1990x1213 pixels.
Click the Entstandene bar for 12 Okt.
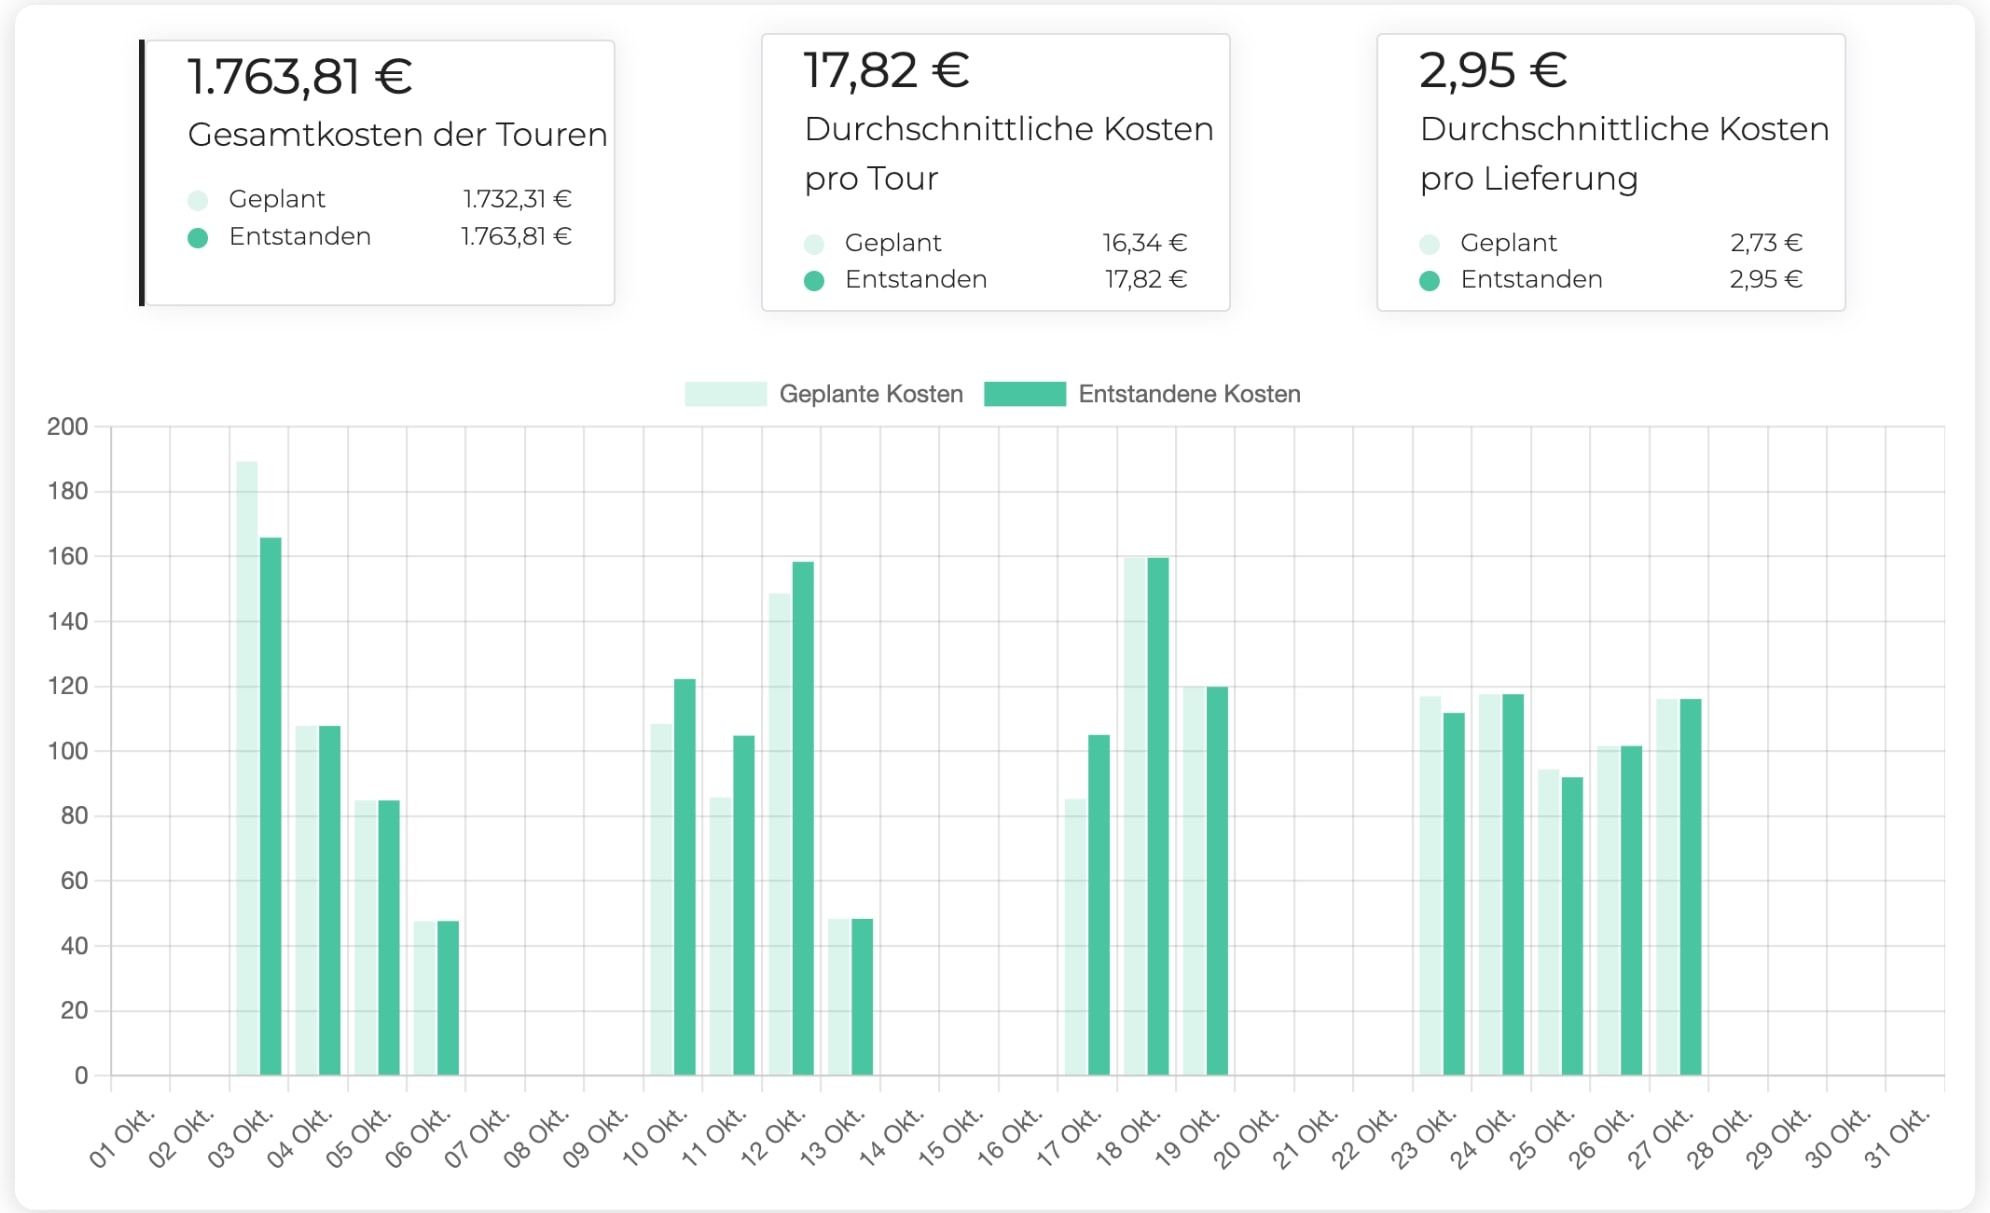pos(802,820)
